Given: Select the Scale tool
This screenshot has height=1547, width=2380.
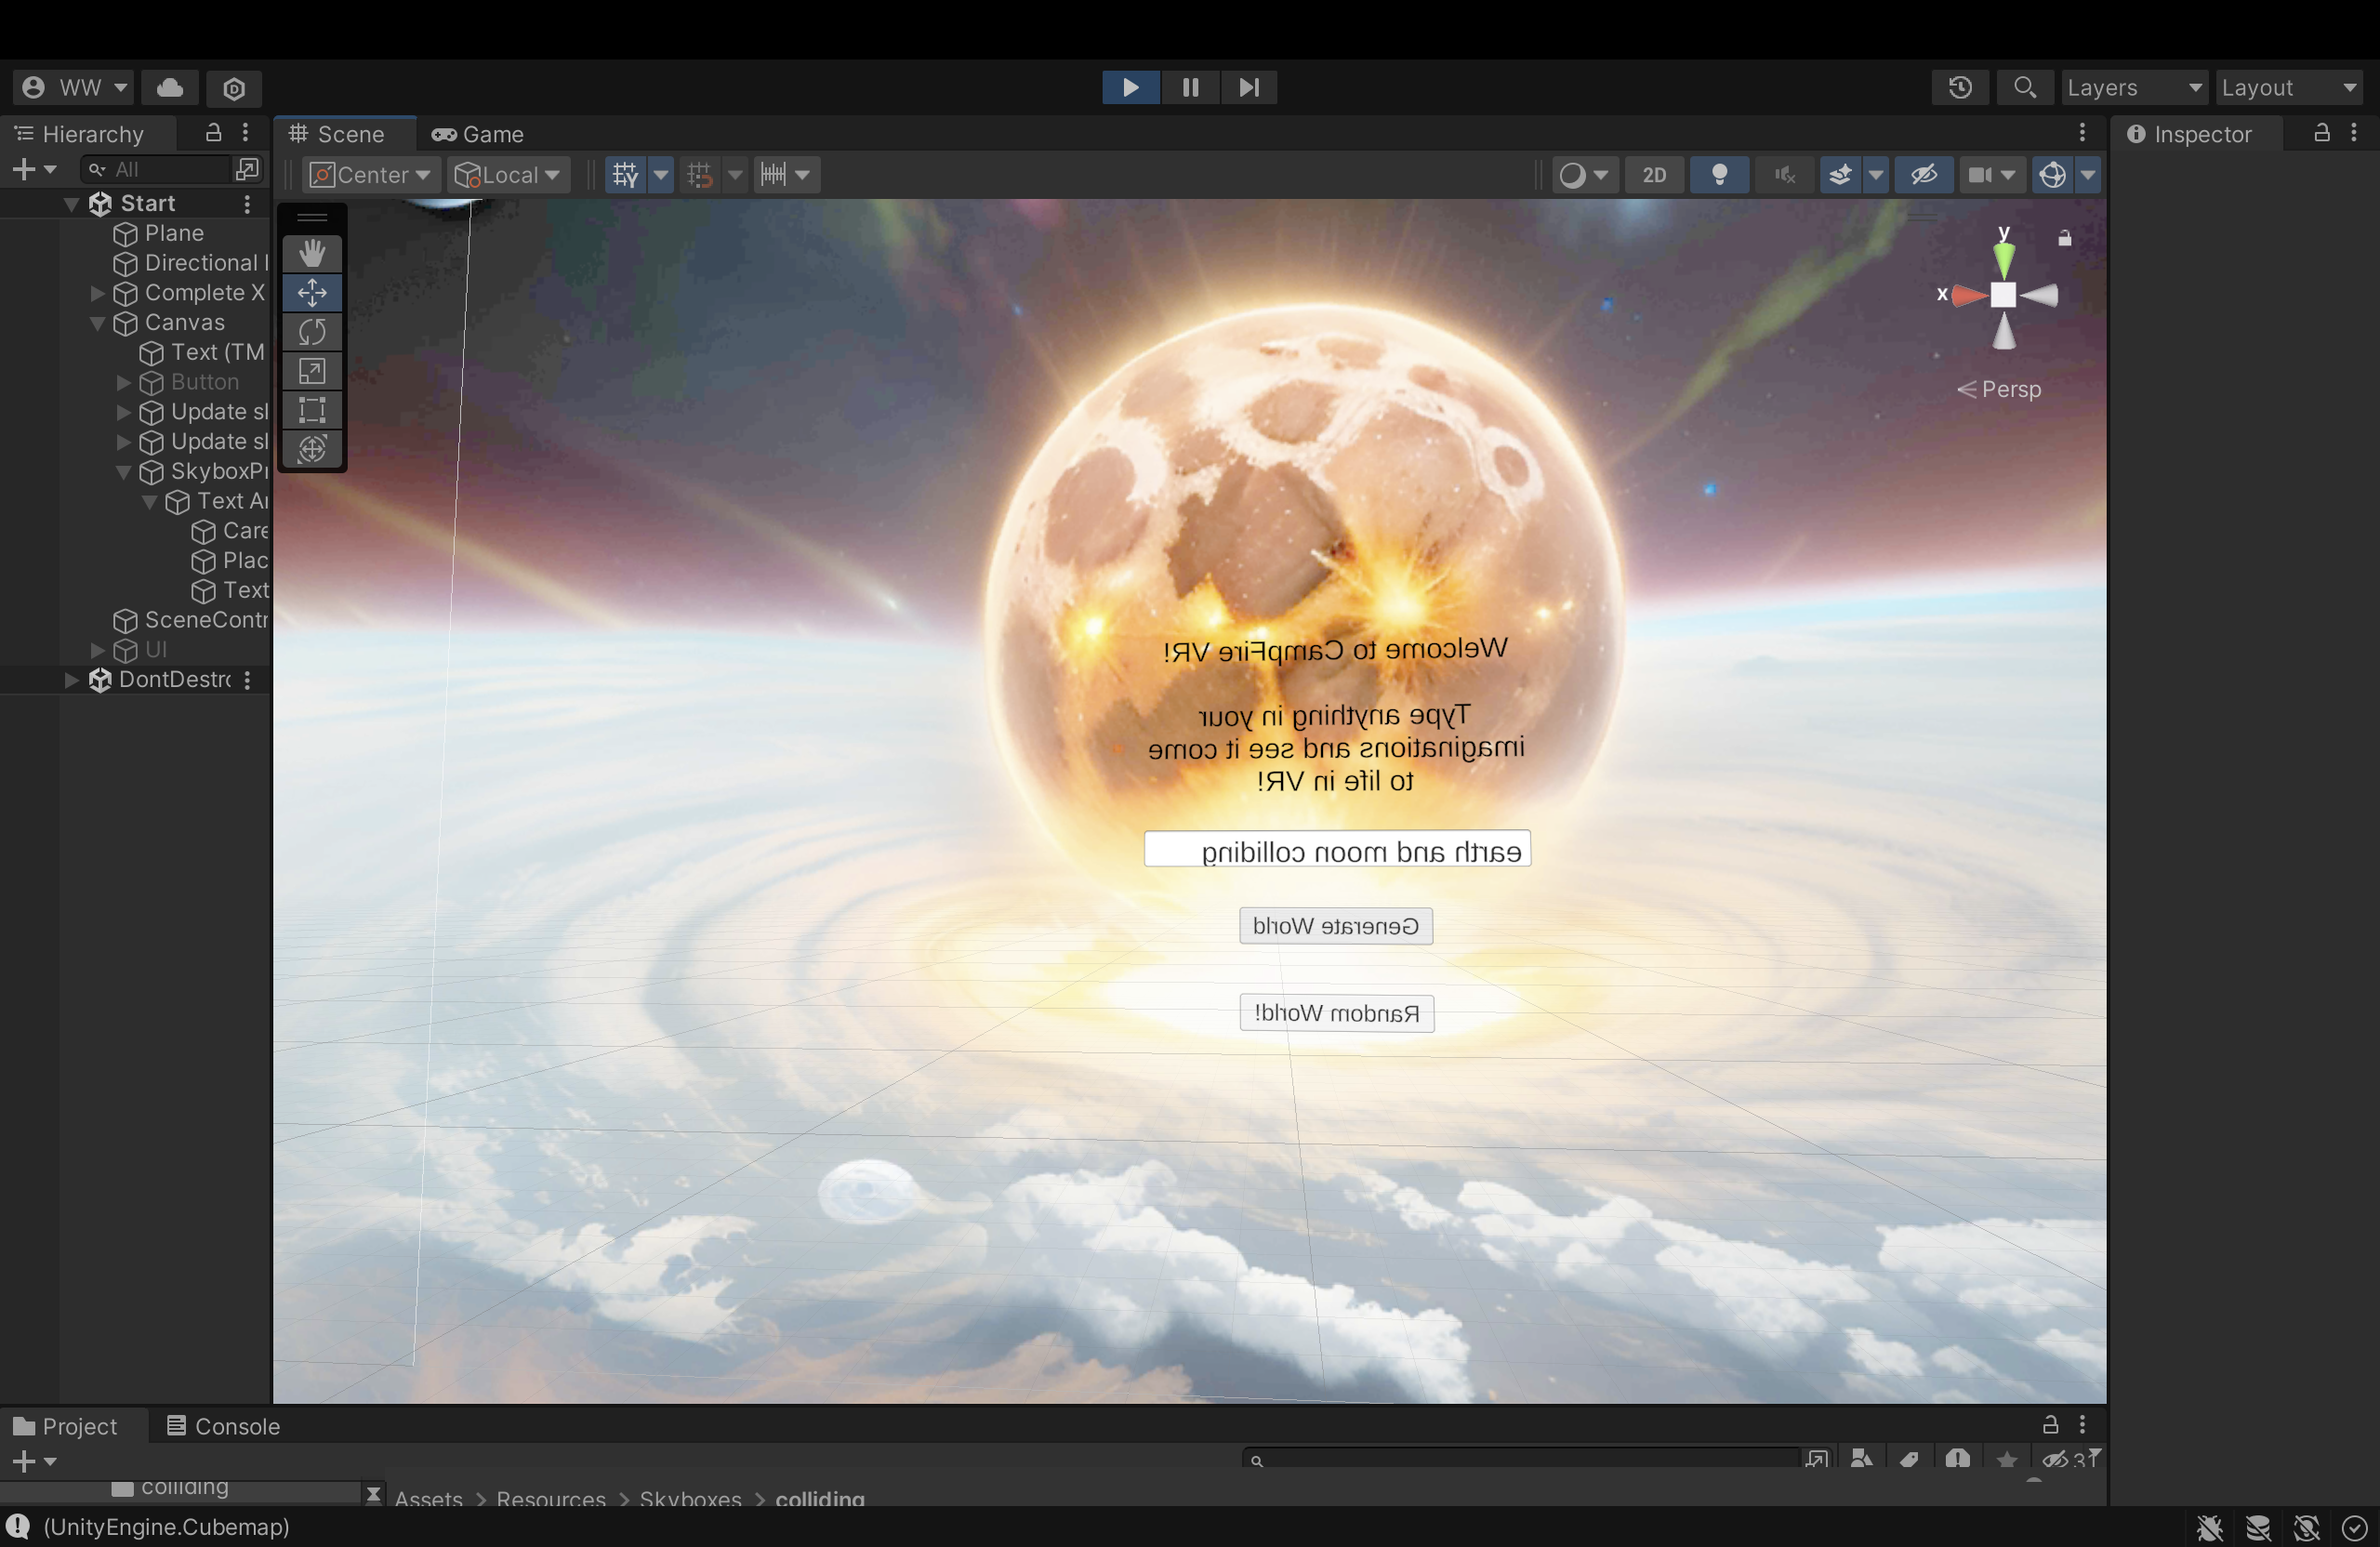Looking at the screenshot, I should coord(312,371).
